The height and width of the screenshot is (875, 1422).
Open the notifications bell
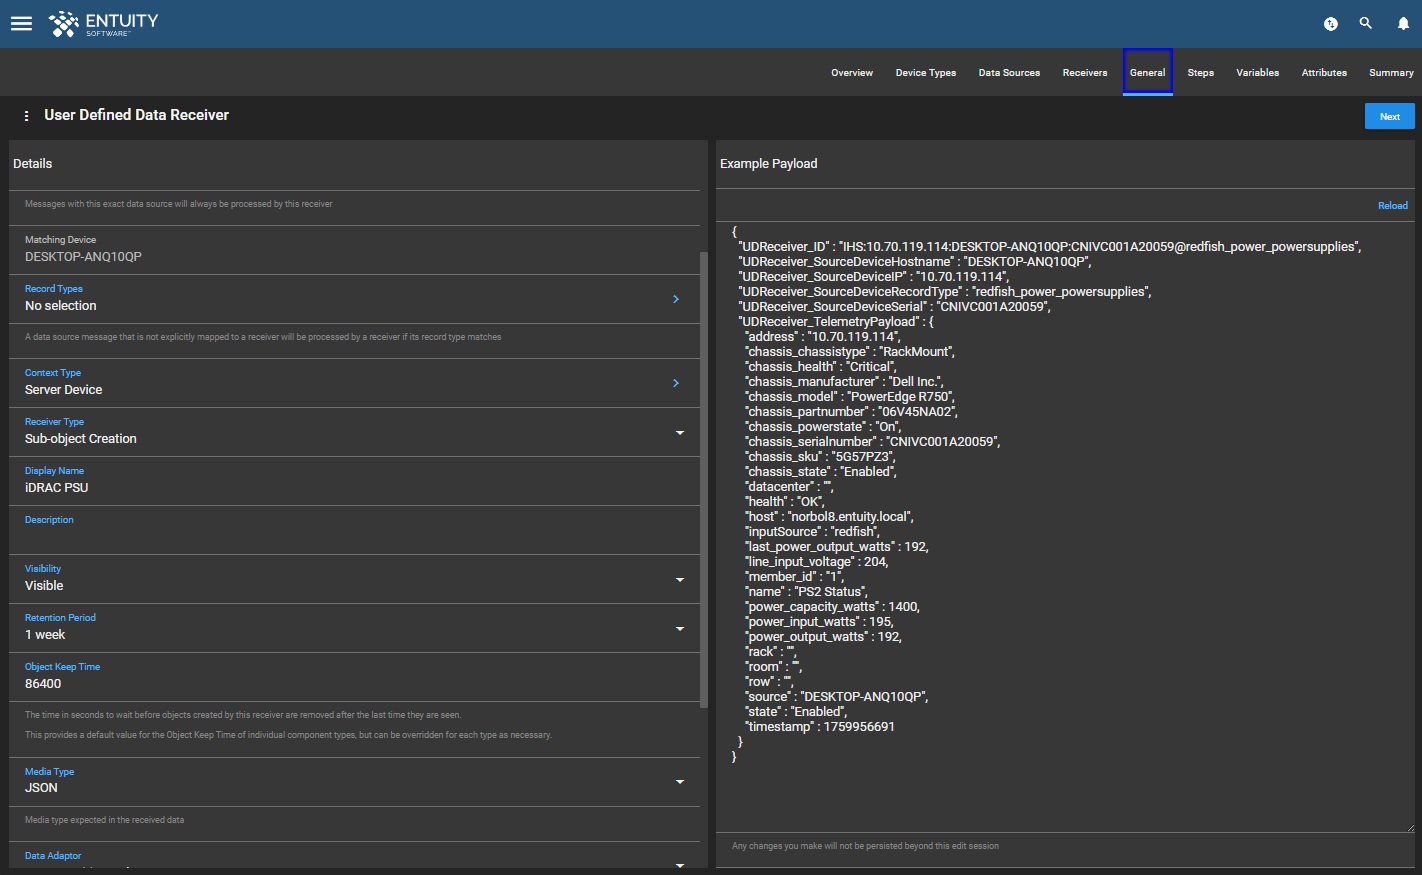tap(1403, 24)
